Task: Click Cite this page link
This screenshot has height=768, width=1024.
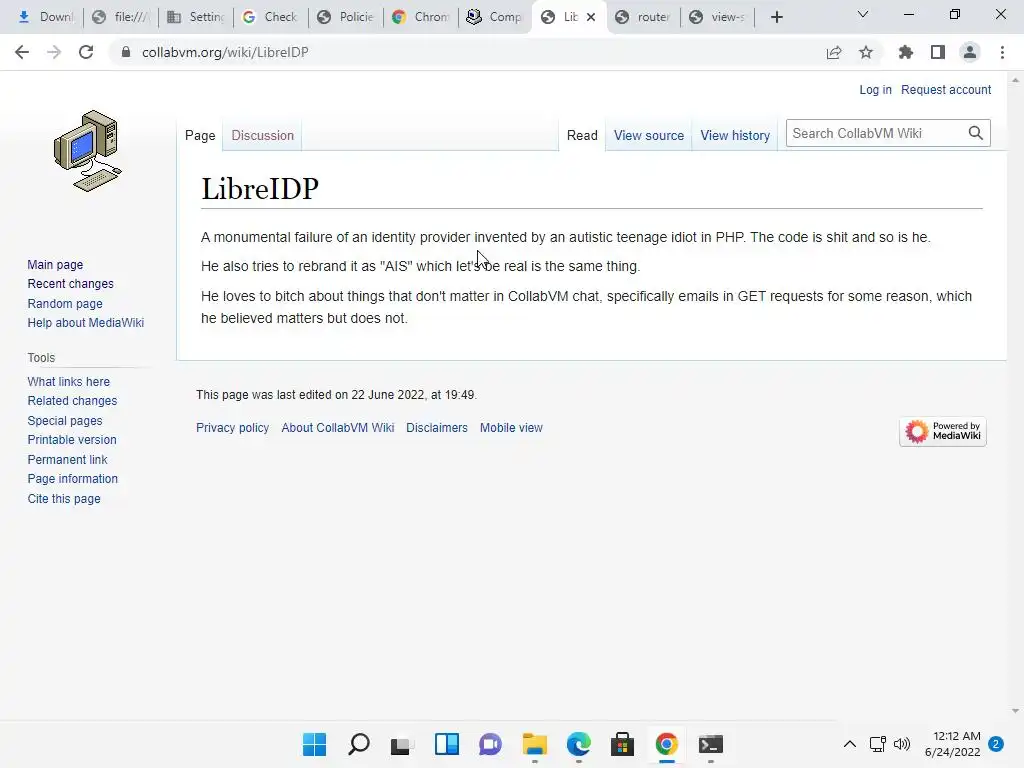Action: coord(64,498)
